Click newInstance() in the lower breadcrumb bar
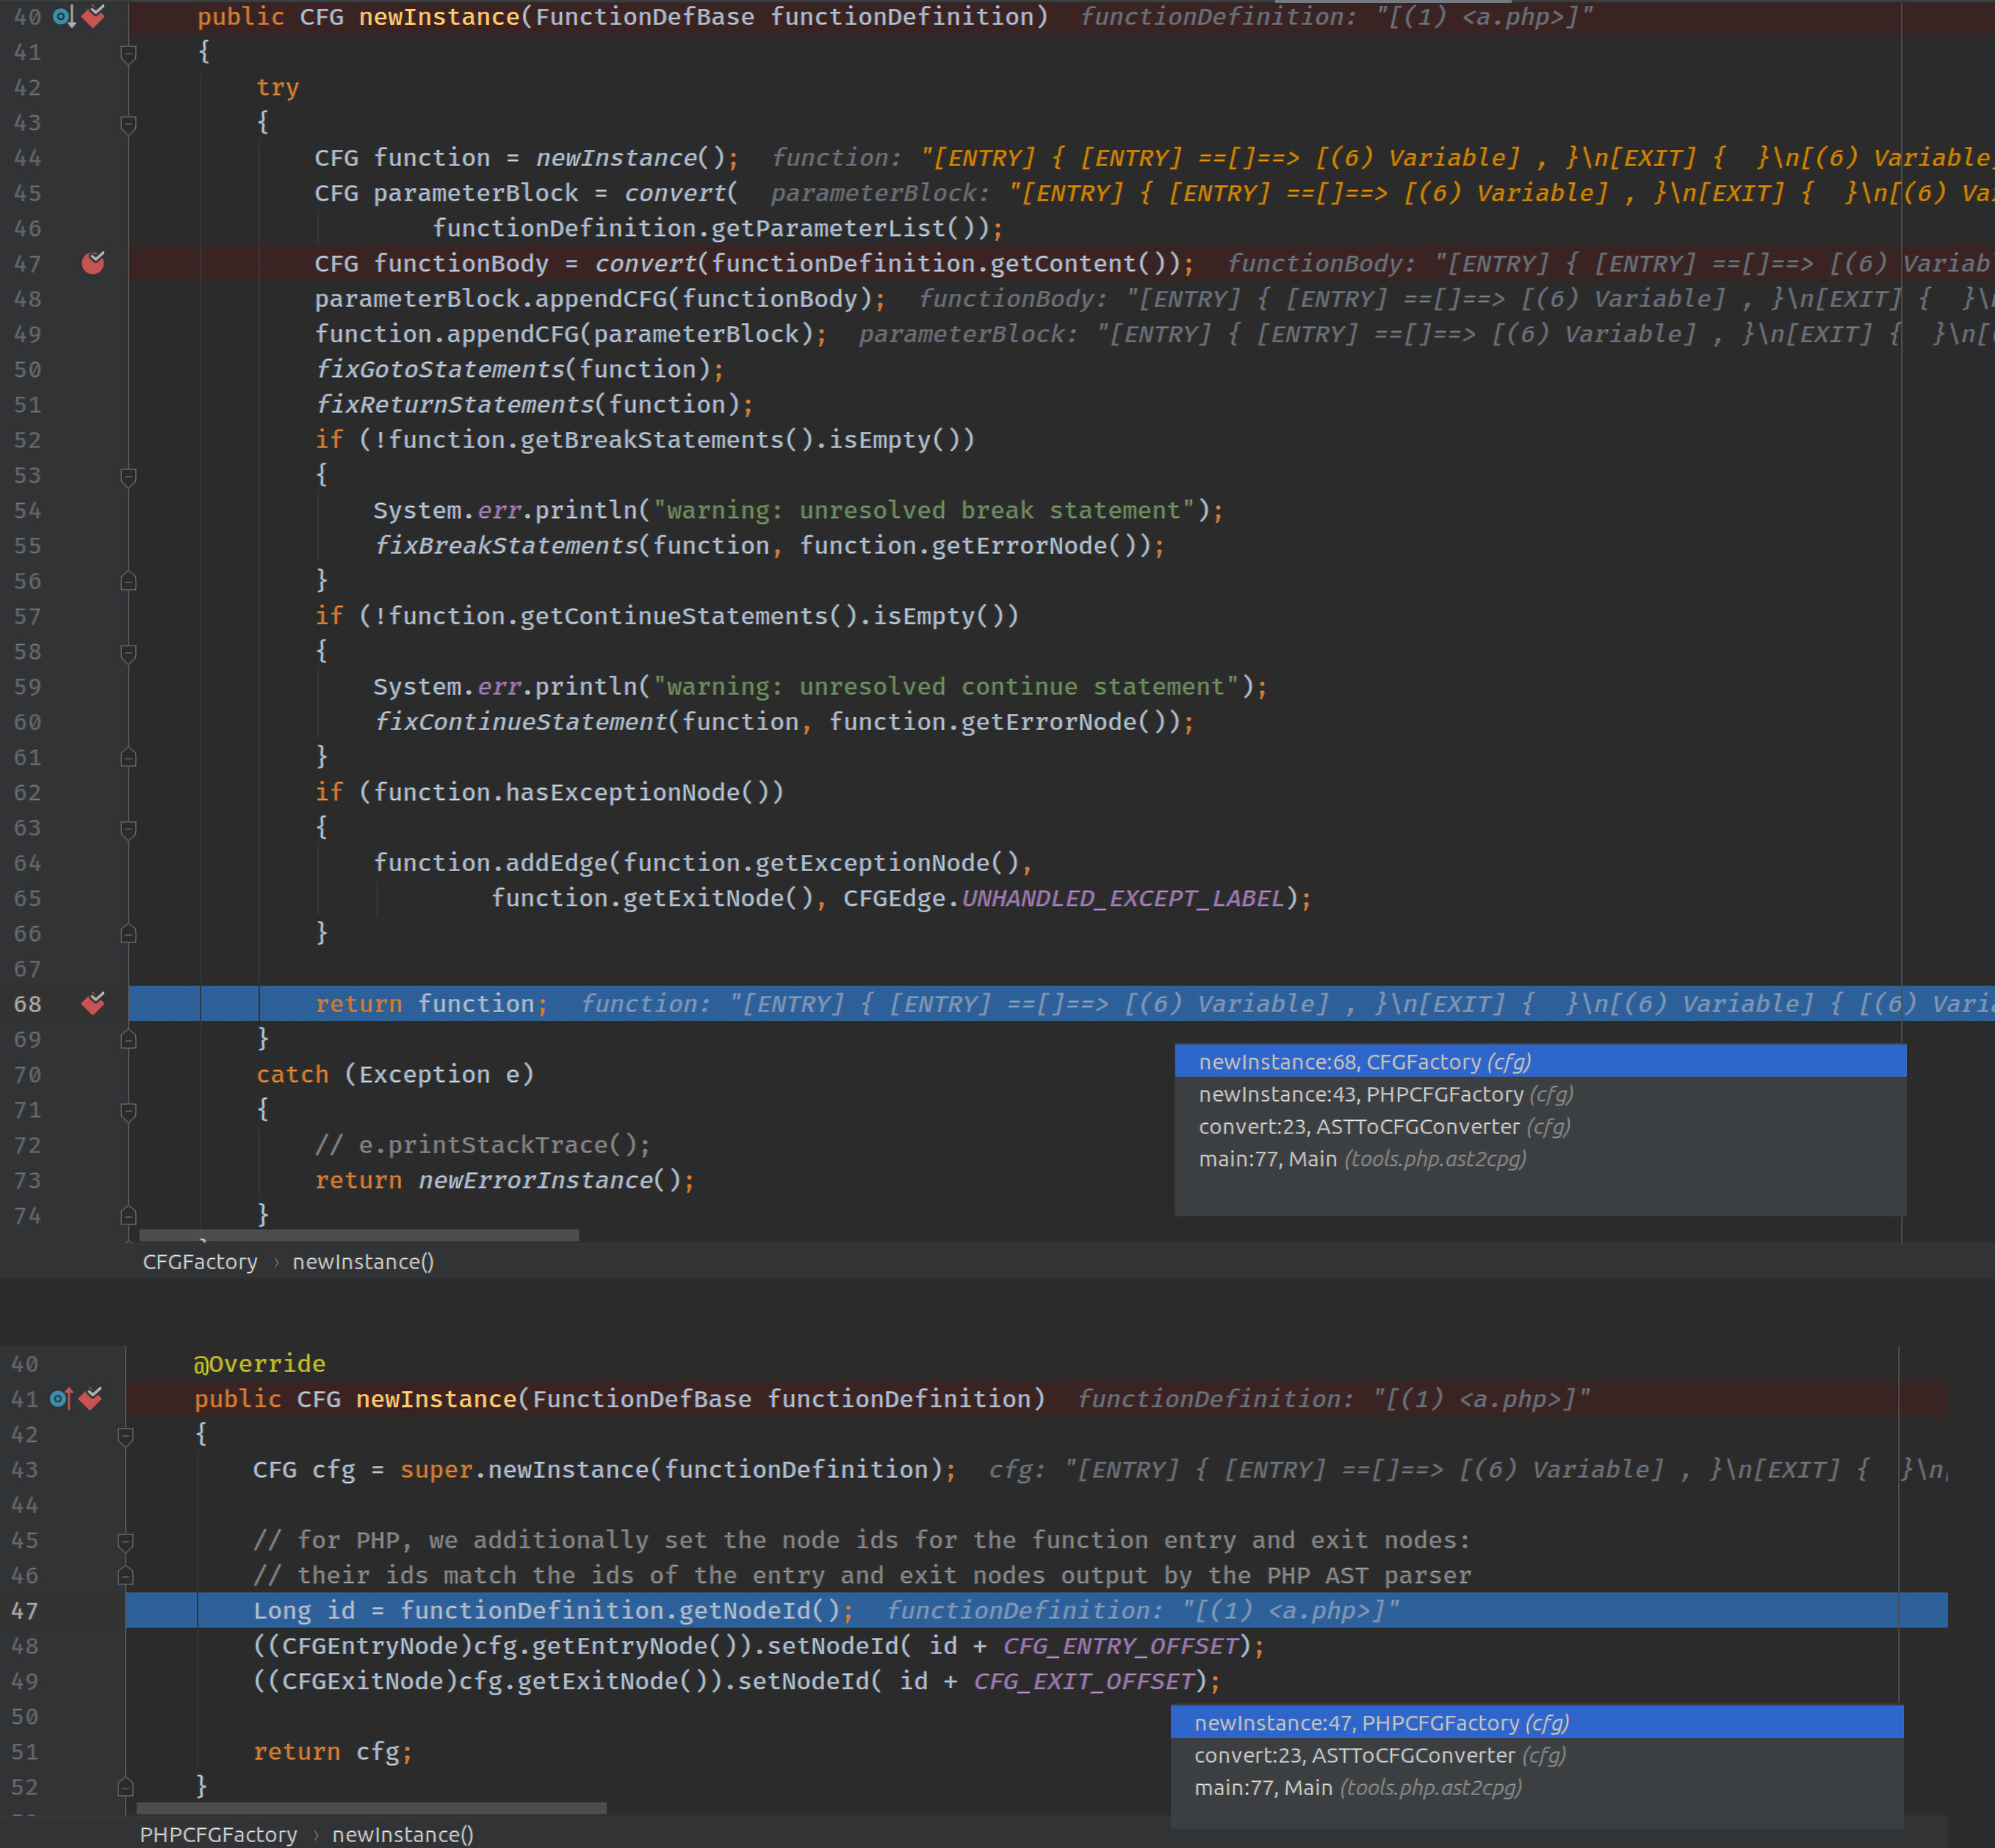The height and width of the screenshot is (1848, 1995). coord(403,1834)
